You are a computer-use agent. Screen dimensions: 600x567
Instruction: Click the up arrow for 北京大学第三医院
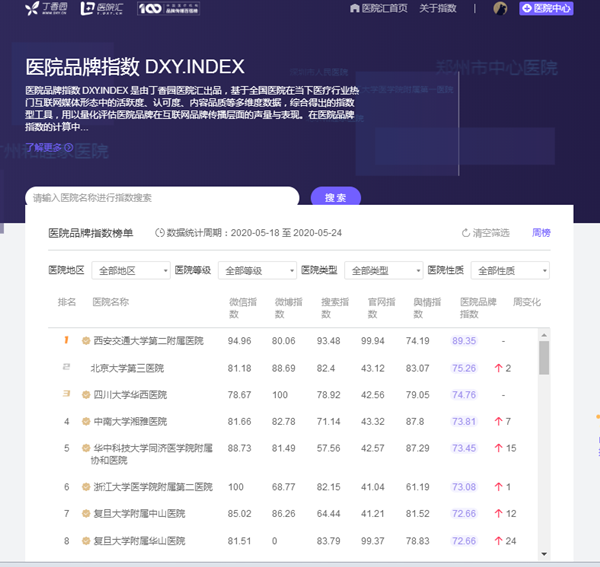tap(498, 368)
